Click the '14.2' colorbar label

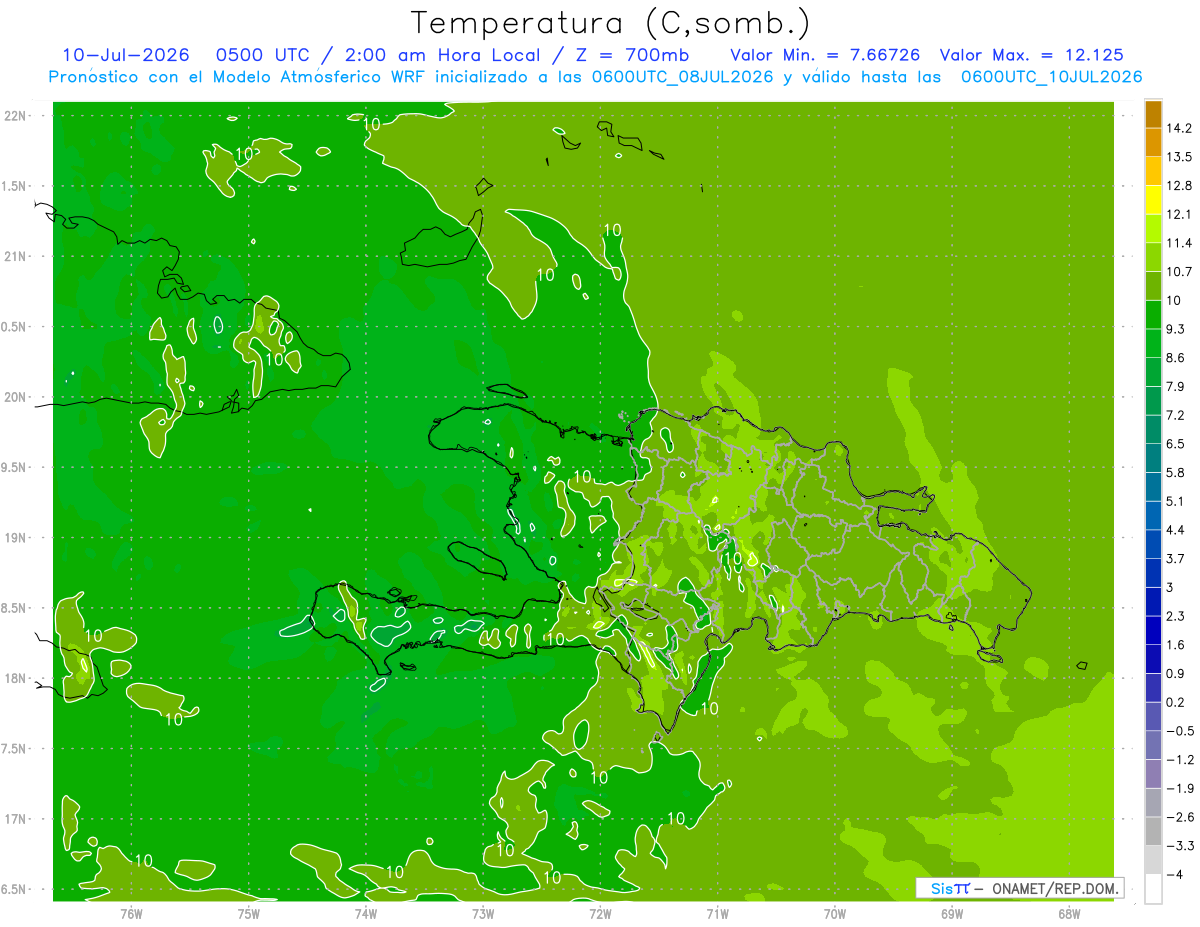pyautogui.click(x=1180, y=129)
